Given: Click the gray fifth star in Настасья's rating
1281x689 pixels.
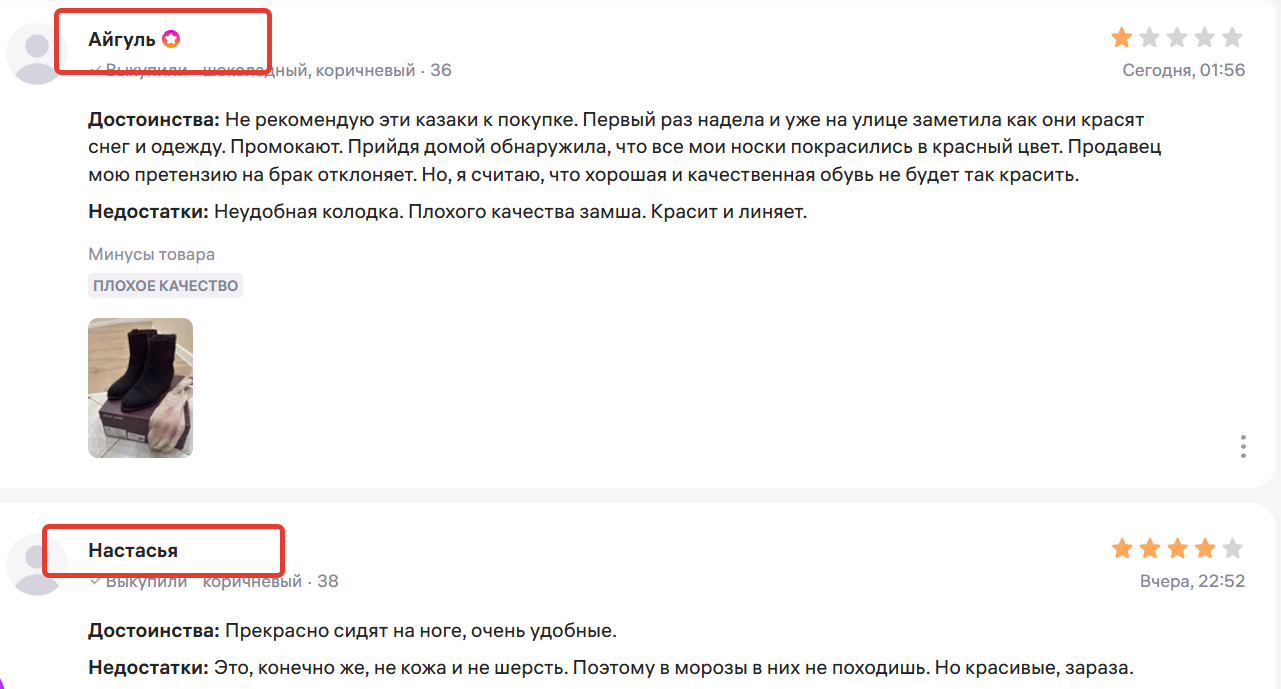Looking at the screenshot, I should pos(1230,548).
